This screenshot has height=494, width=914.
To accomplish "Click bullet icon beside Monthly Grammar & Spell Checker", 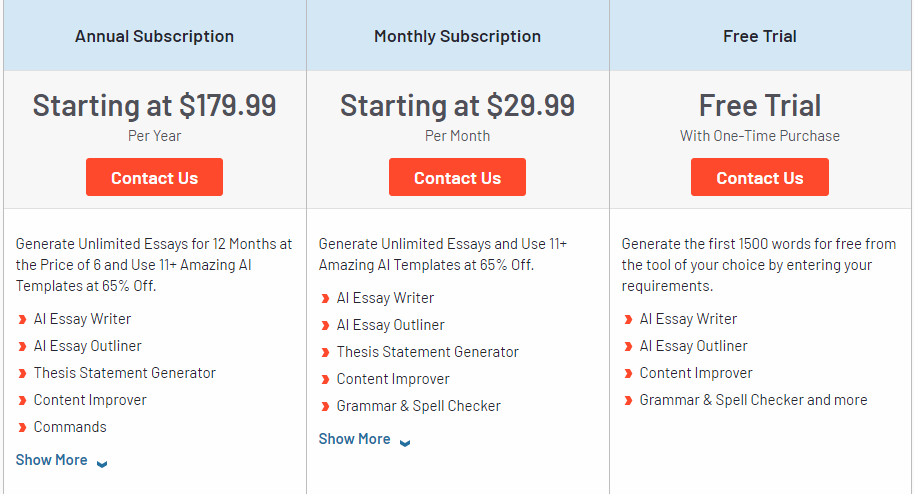I will tap(326, 407).
